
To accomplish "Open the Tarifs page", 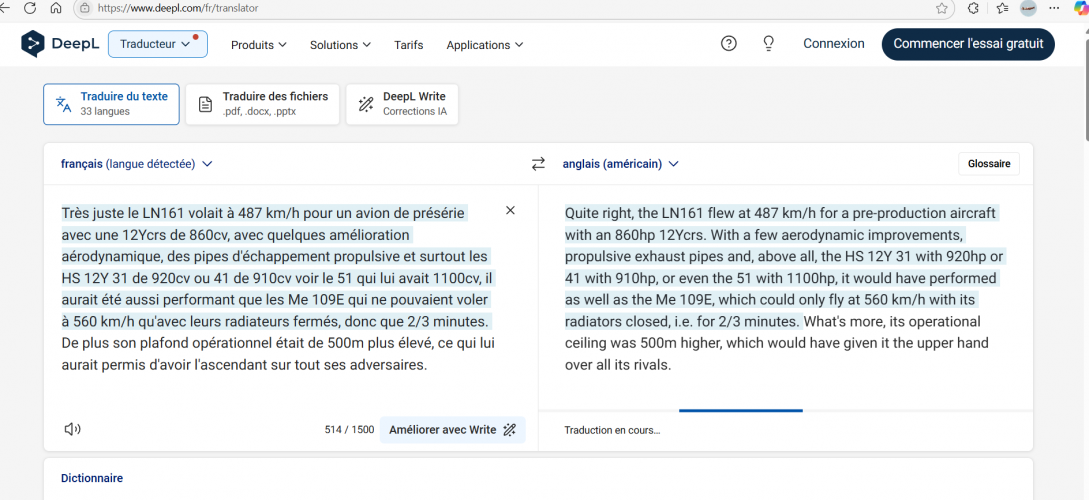I will 408,44.
